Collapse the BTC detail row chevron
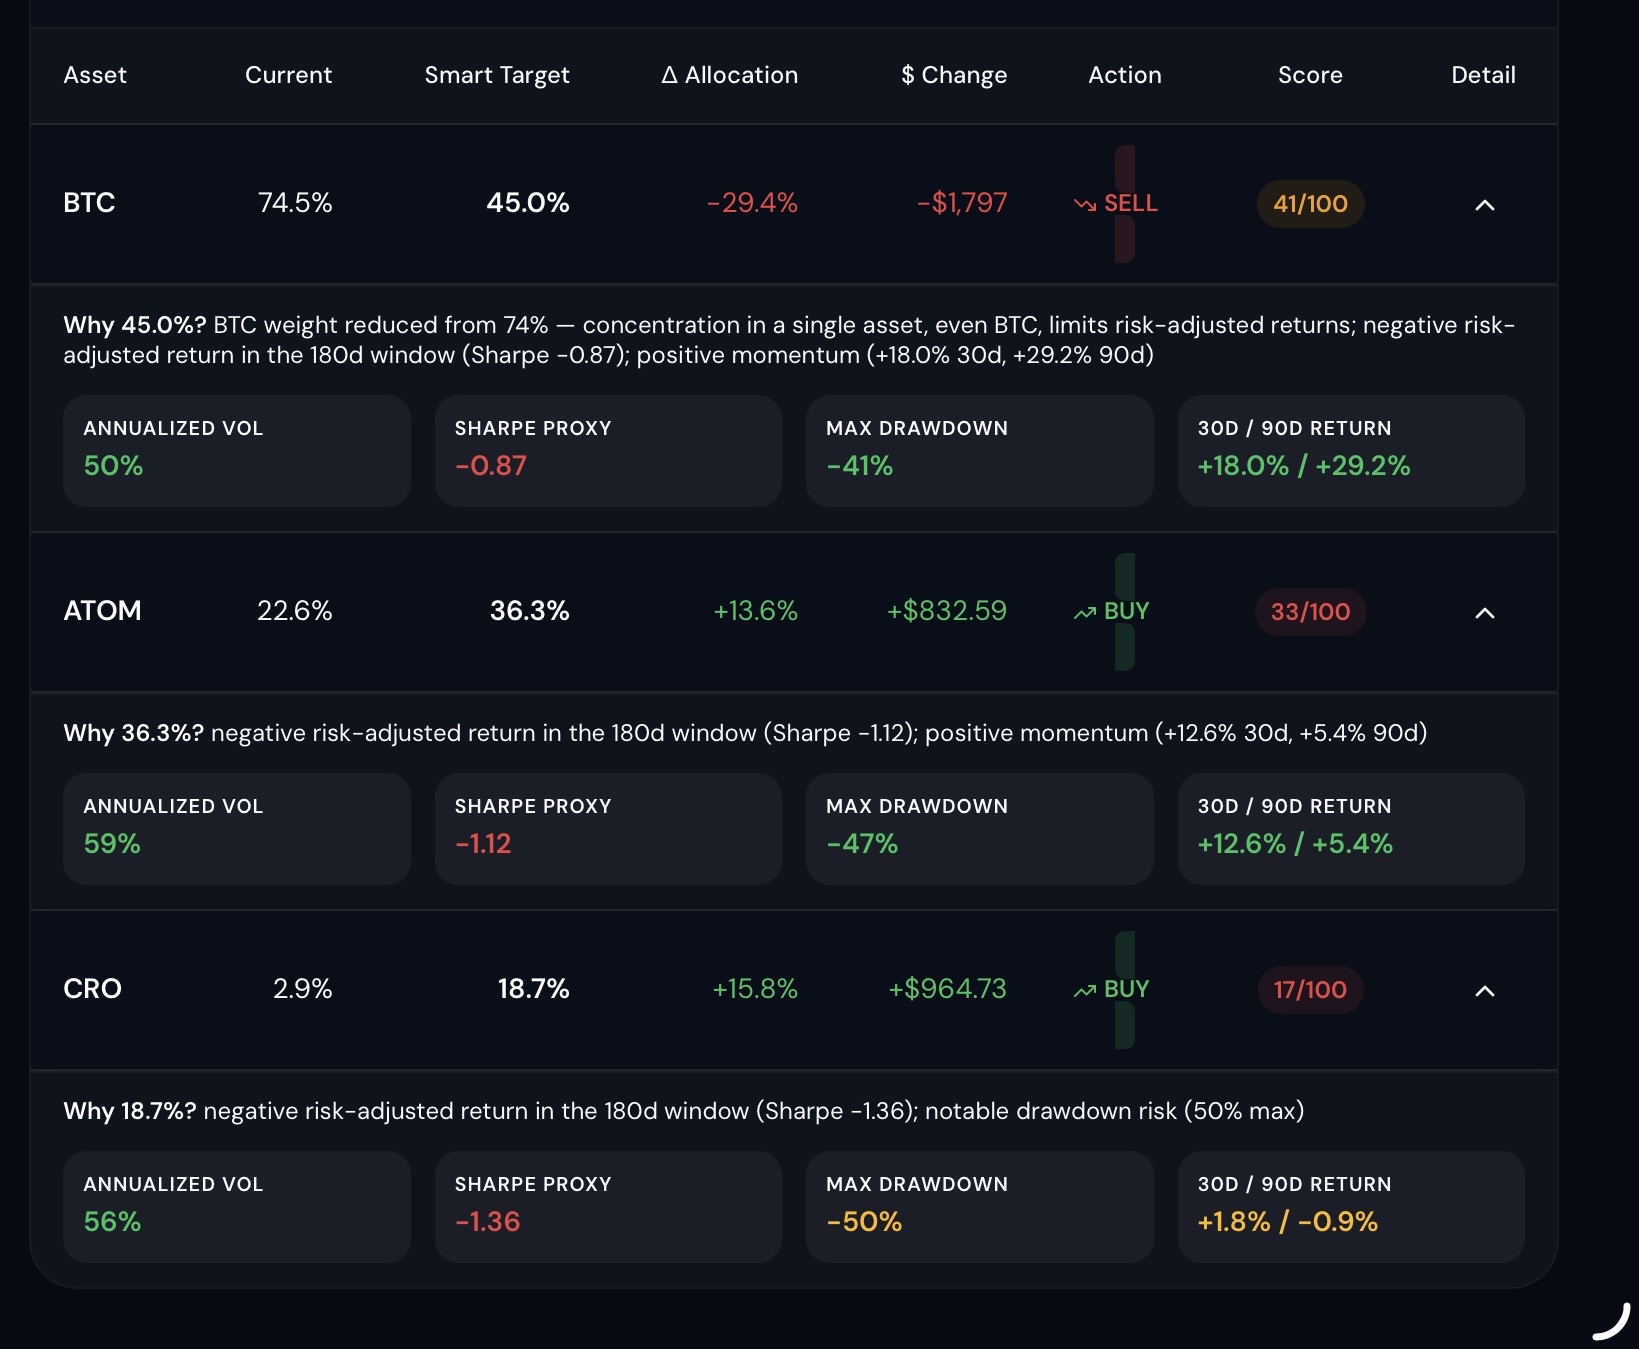 [1485, 205]
